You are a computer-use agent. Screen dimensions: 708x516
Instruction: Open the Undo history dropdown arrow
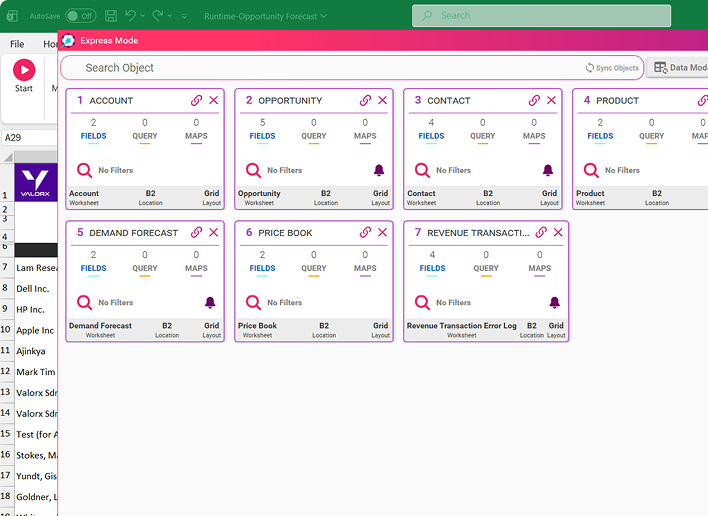[143, 16]
